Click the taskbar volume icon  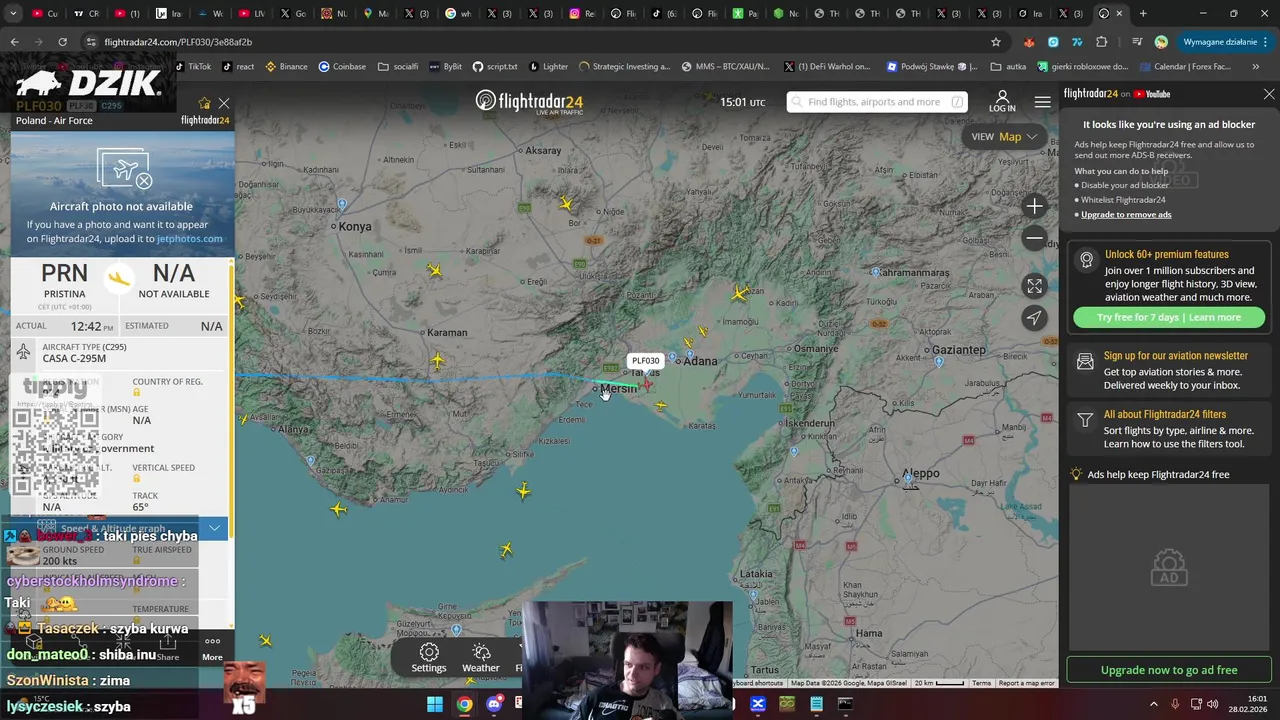(x=1213, y=704)
